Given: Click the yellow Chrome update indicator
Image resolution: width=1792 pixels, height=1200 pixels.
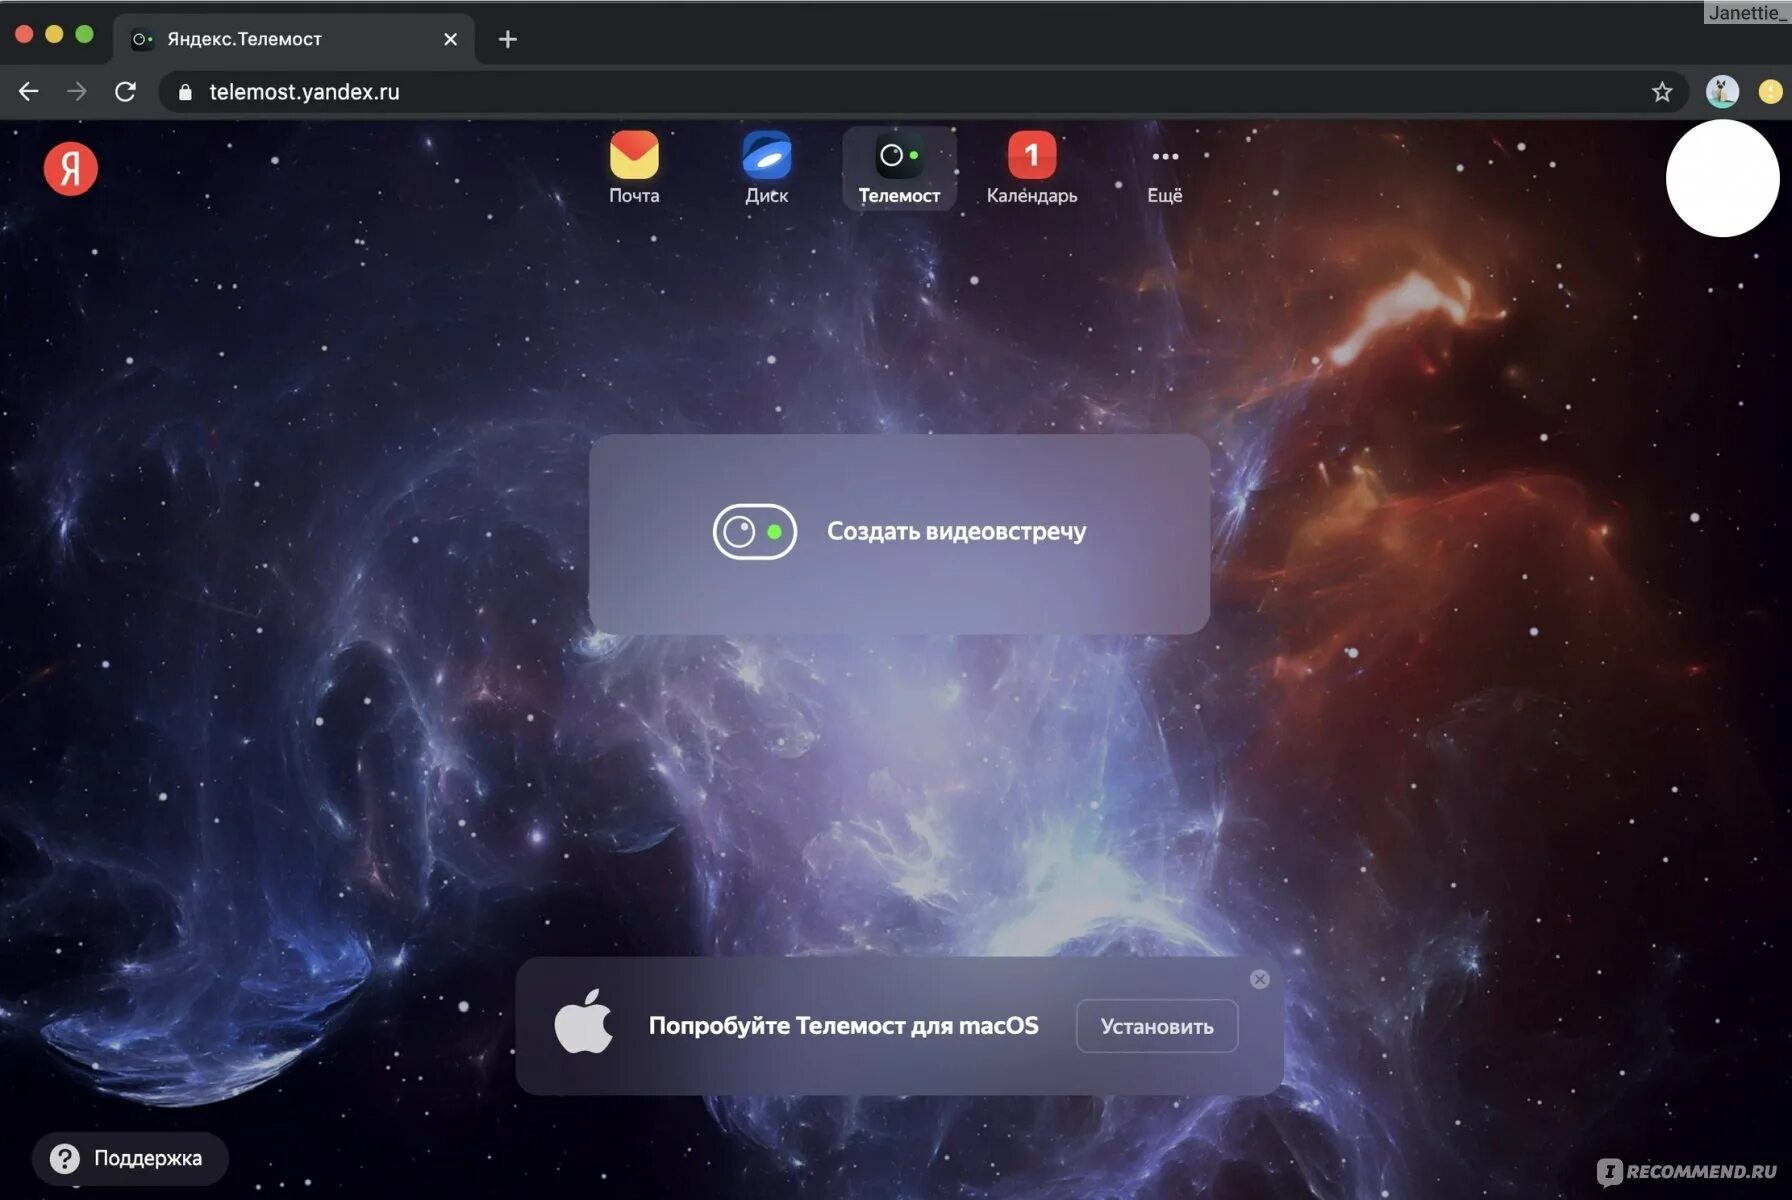Looking at the screenshot, I should pos(1770,92).
